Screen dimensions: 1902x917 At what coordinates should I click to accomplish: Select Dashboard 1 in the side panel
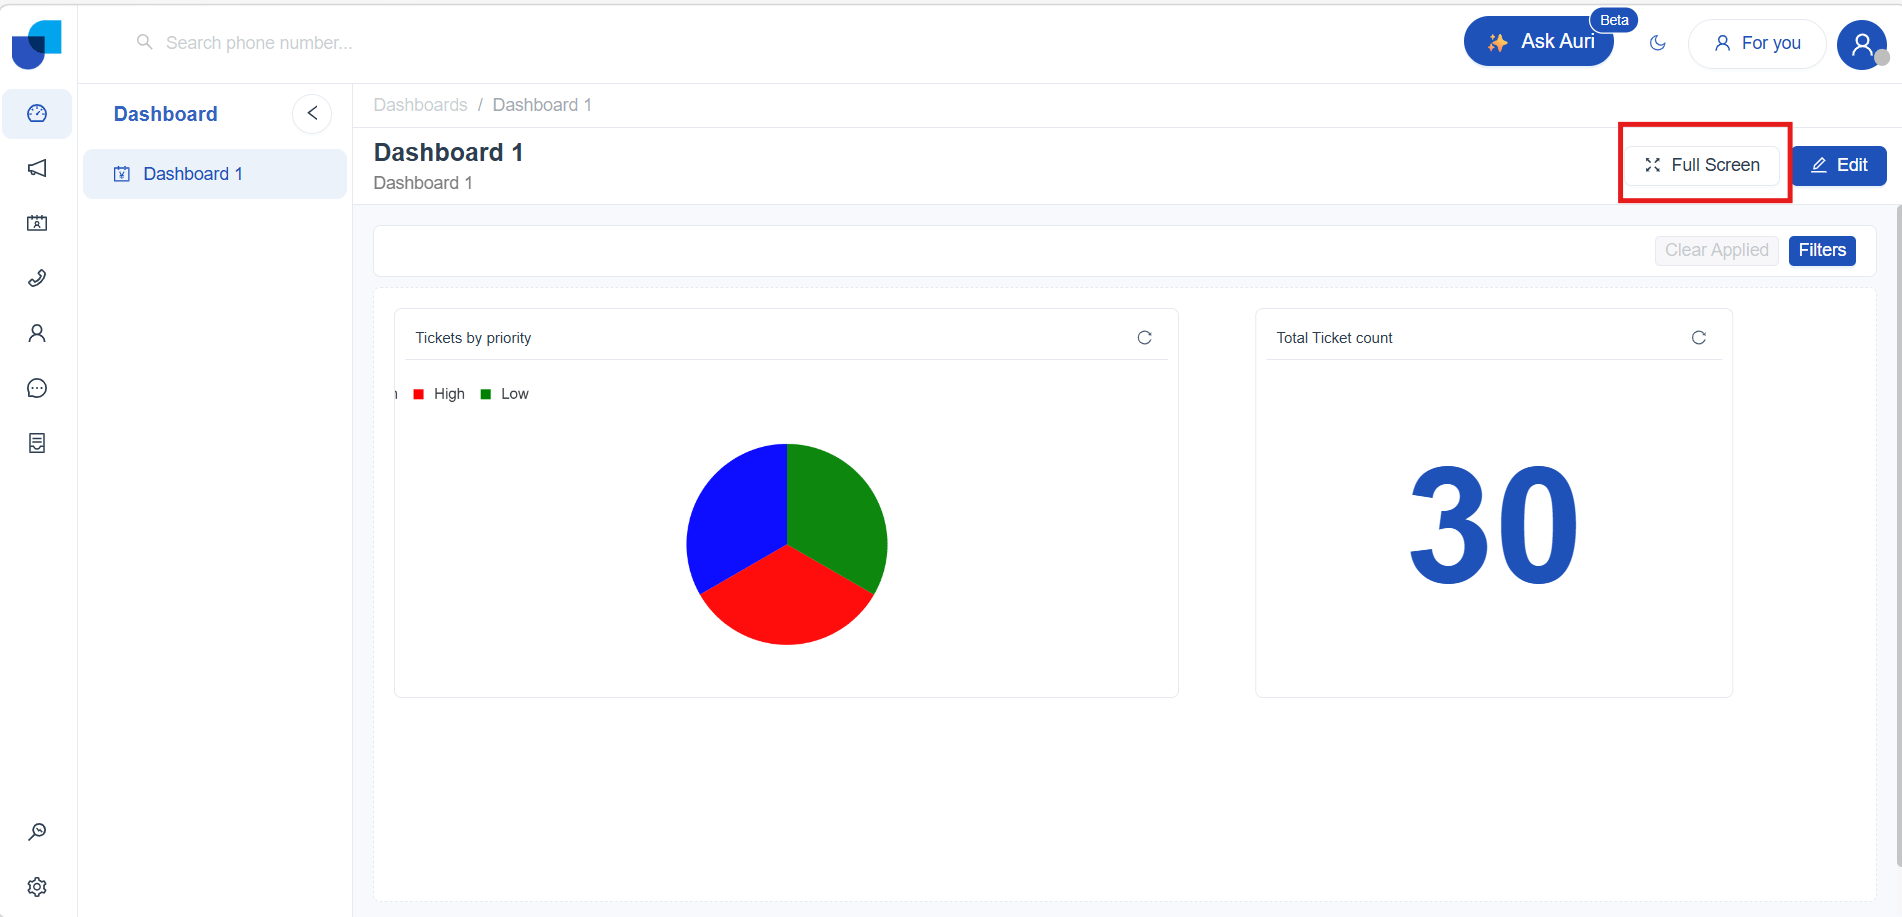[x=193, y=174]
